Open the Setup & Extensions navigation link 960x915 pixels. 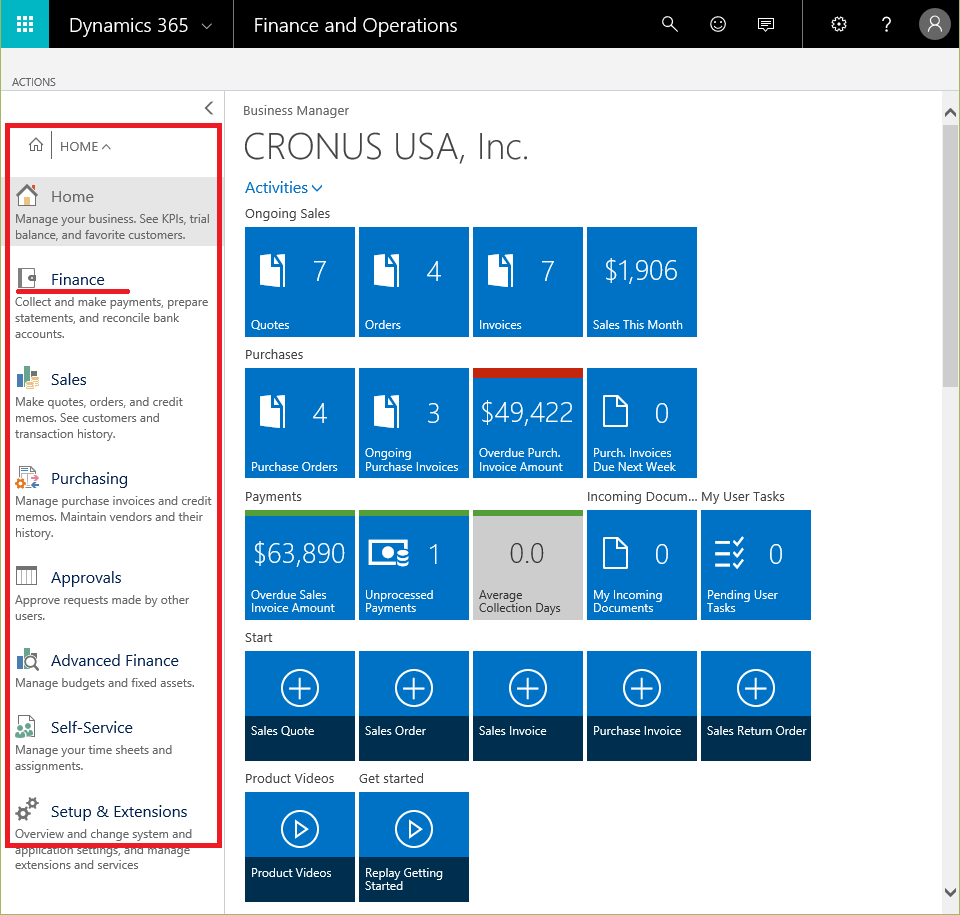[x=119, y=811]
